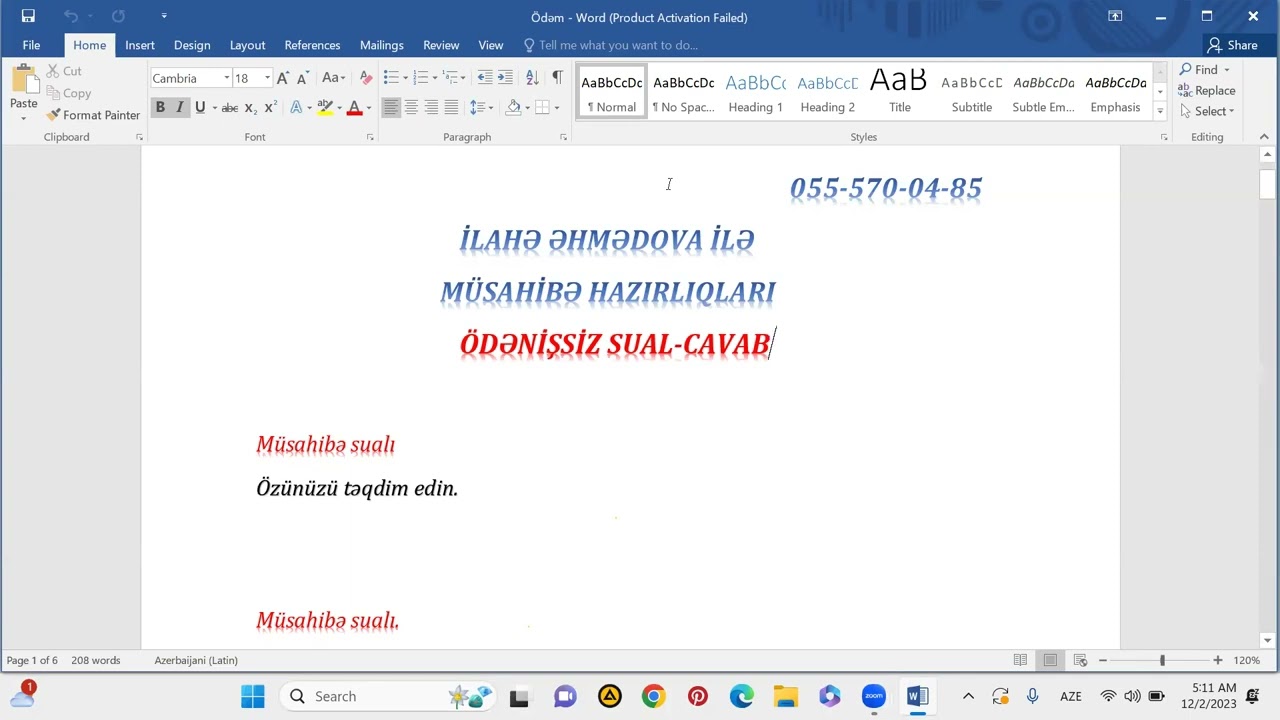The height and width of the screenshot is (720, 1280).
Task: Toggle Strikethrough formatting
Action: (x=229, y=108)
